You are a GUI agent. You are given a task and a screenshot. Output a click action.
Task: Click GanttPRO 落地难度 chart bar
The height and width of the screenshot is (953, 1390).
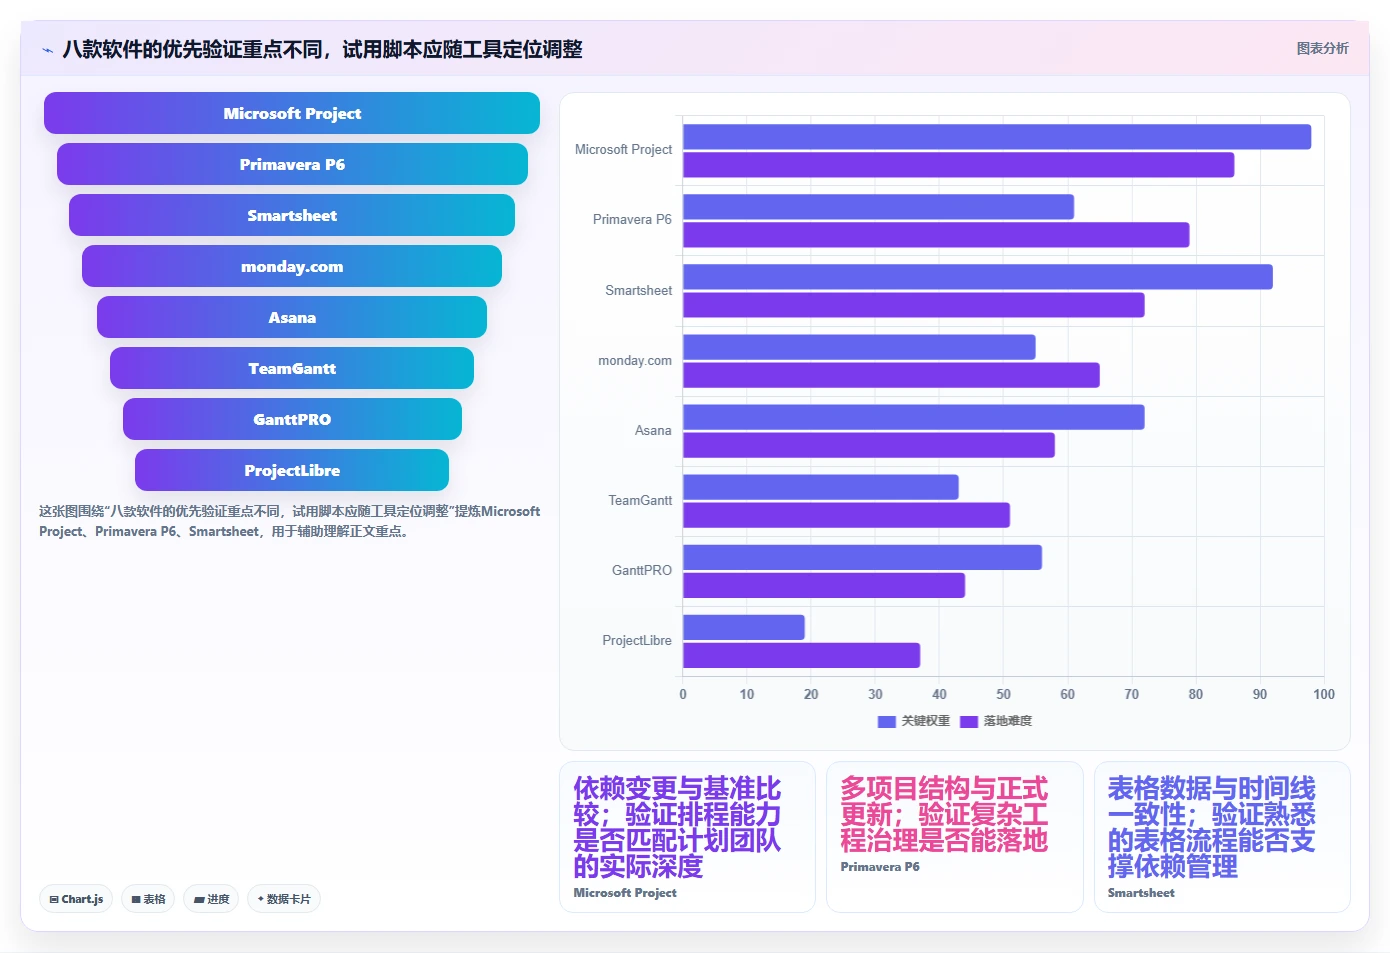pos(824,585)
